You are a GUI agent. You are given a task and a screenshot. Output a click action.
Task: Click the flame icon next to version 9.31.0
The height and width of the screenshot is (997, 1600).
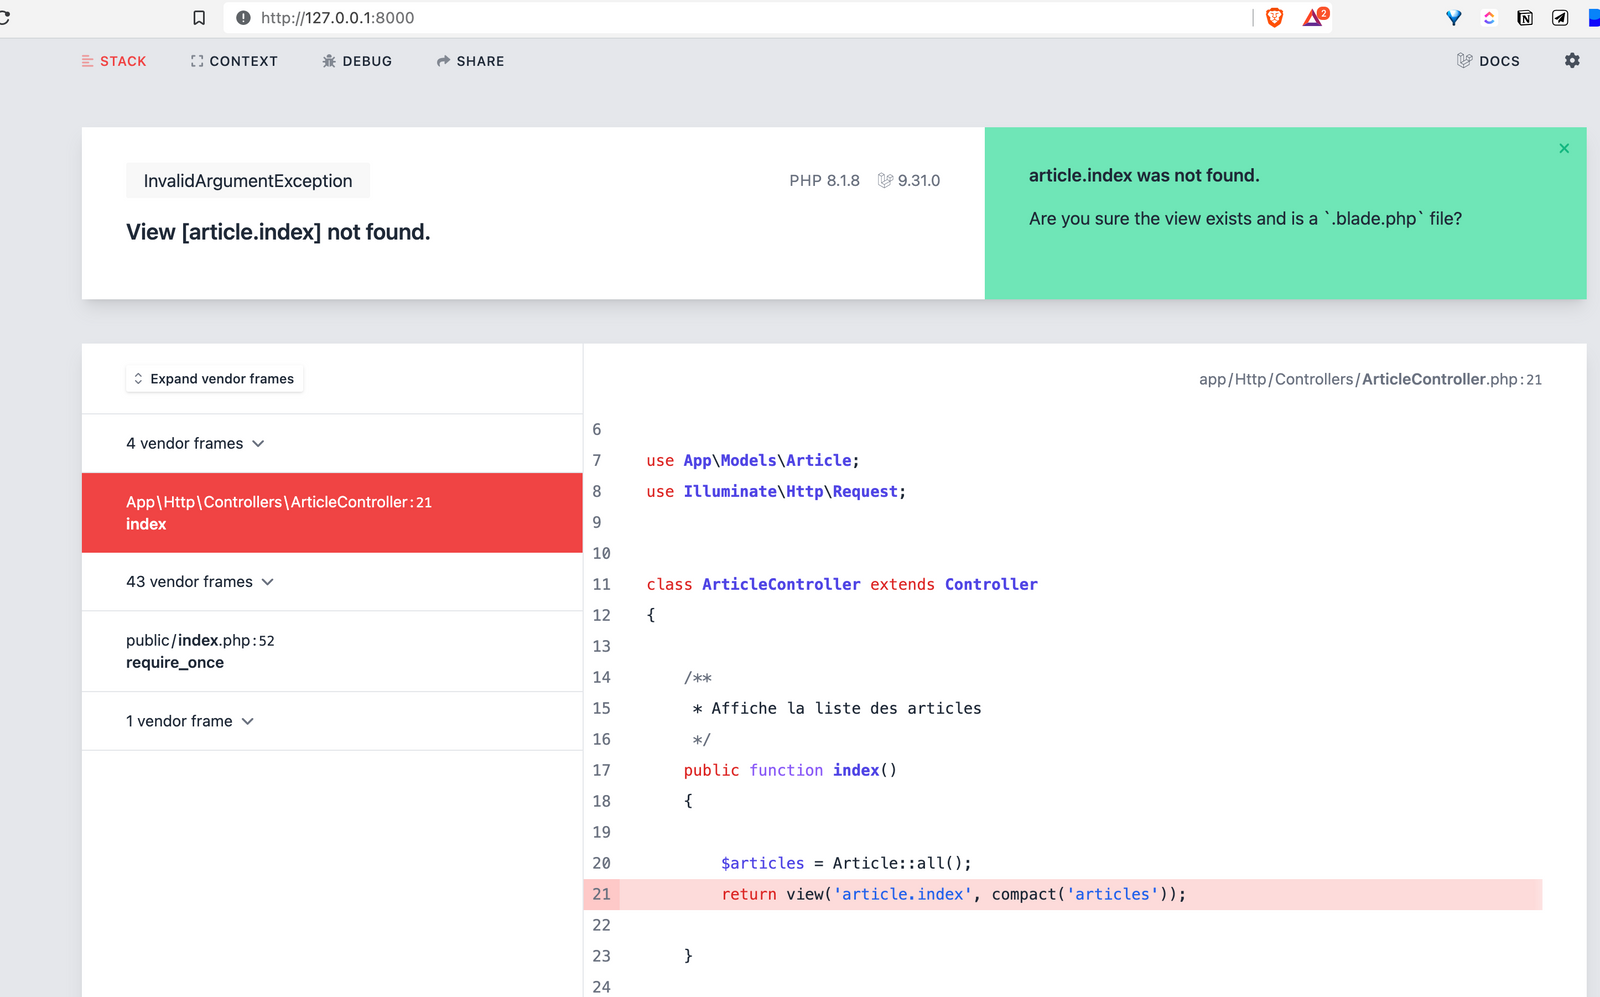(884, 180)
